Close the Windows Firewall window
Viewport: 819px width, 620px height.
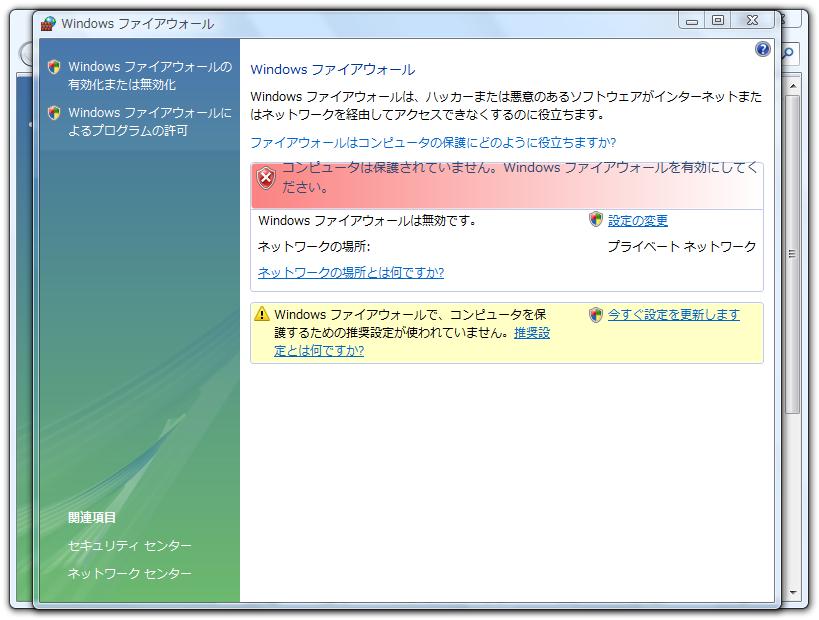pos(752,20)
